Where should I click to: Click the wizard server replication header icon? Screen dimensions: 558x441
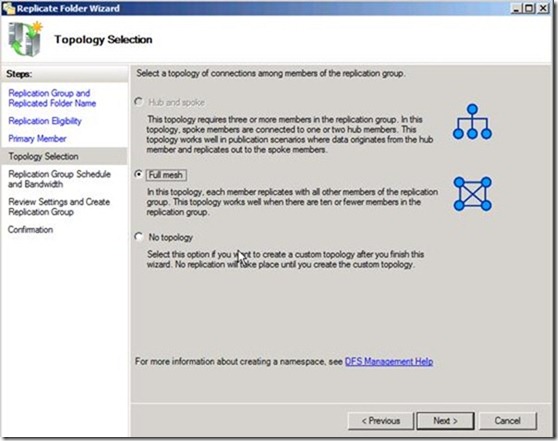[25, 39]
